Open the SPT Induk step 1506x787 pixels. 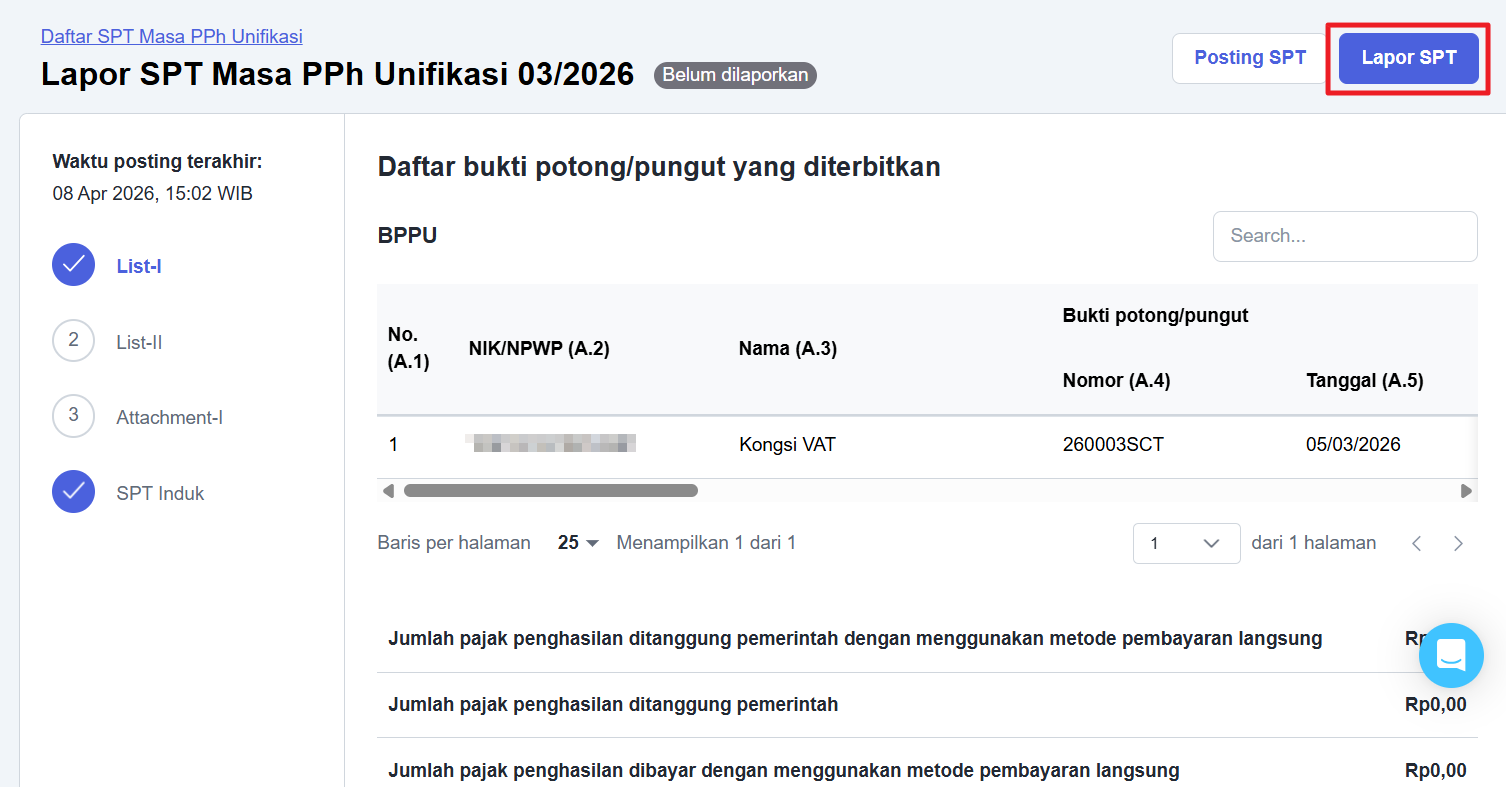pyautogui.click(x=160, y=493)
